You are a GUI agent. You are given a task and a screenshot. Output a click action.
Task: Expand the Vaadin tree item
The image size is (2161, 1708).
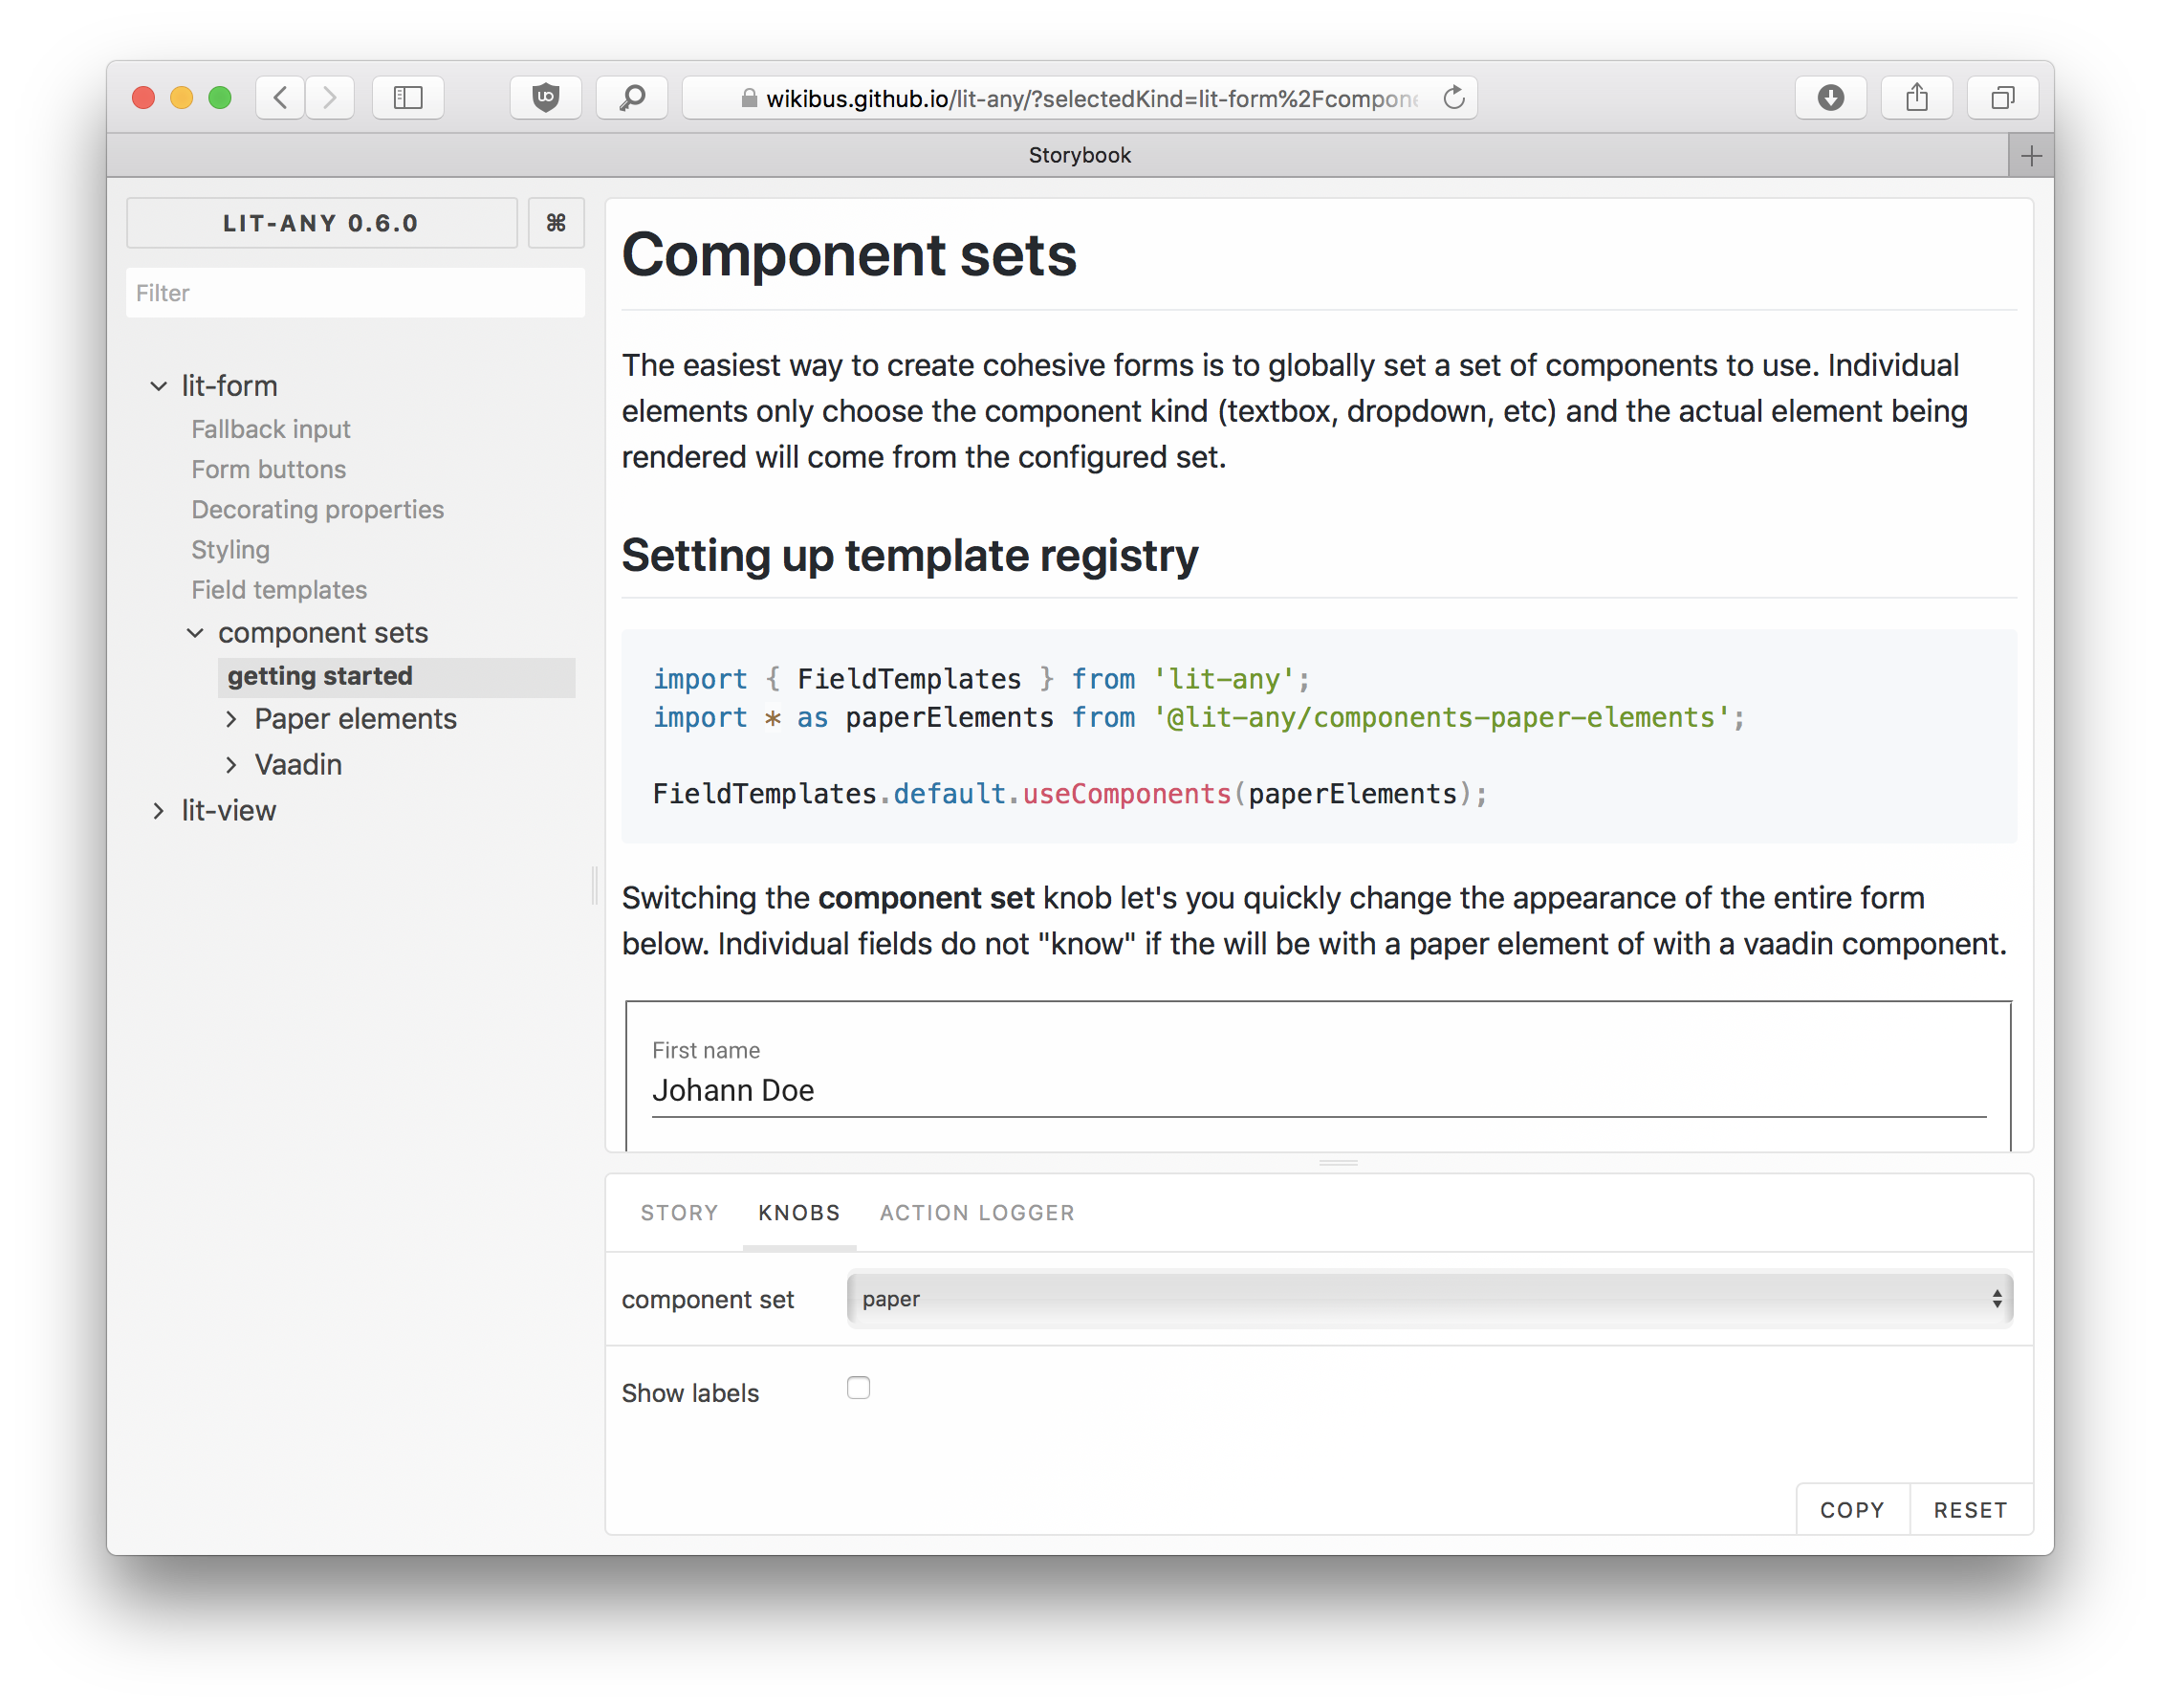pos(237,764)
